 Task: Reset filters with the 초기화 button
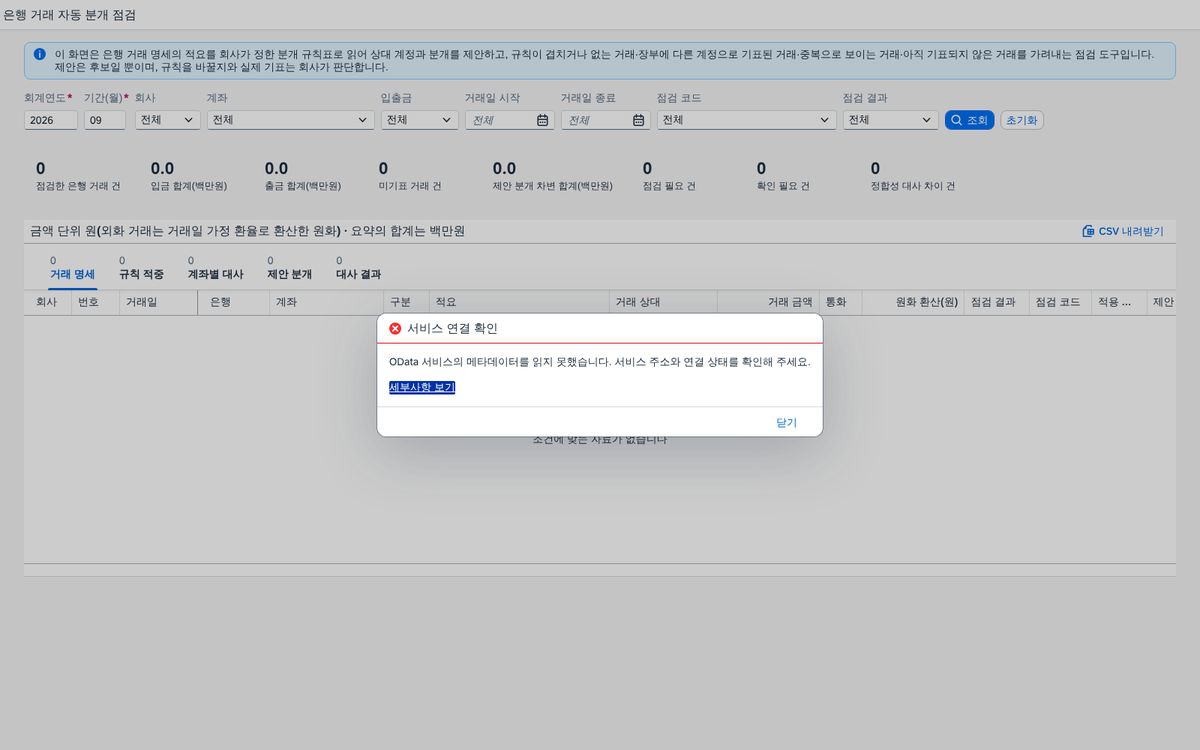[x=1022, y=120]
